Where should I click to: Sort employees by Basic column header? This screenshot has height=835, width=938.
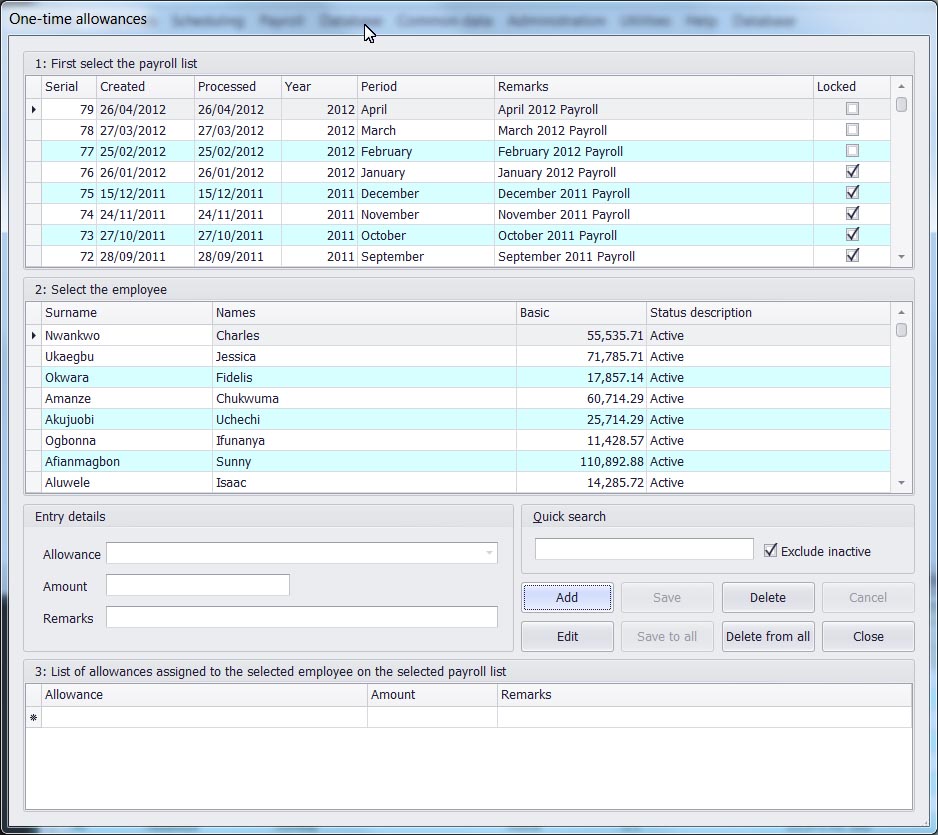pos(580,313)
